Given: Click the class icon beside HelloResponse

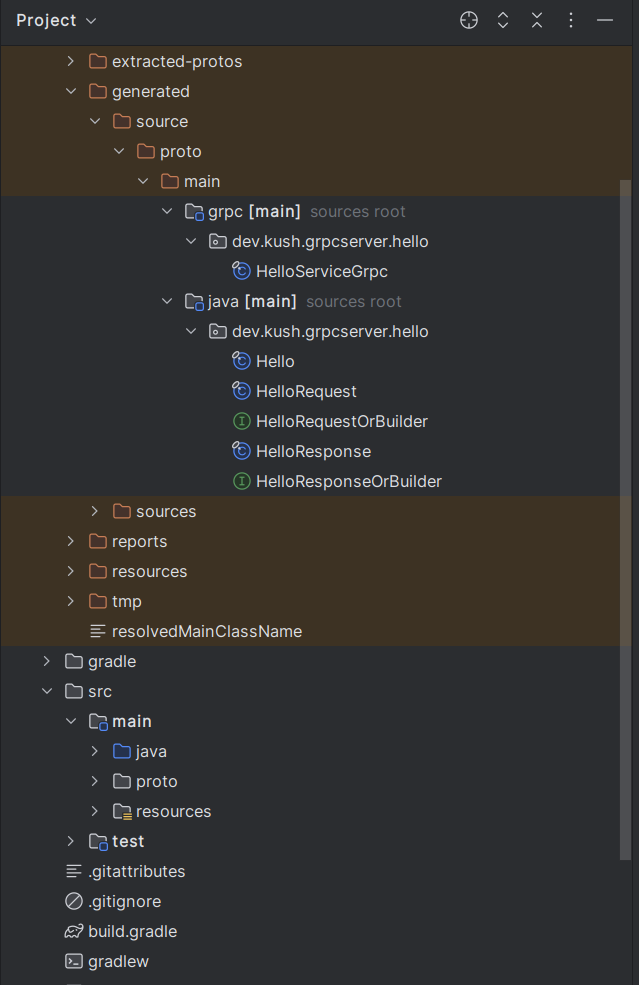Looking at the screenshot, I should (241, 451).
